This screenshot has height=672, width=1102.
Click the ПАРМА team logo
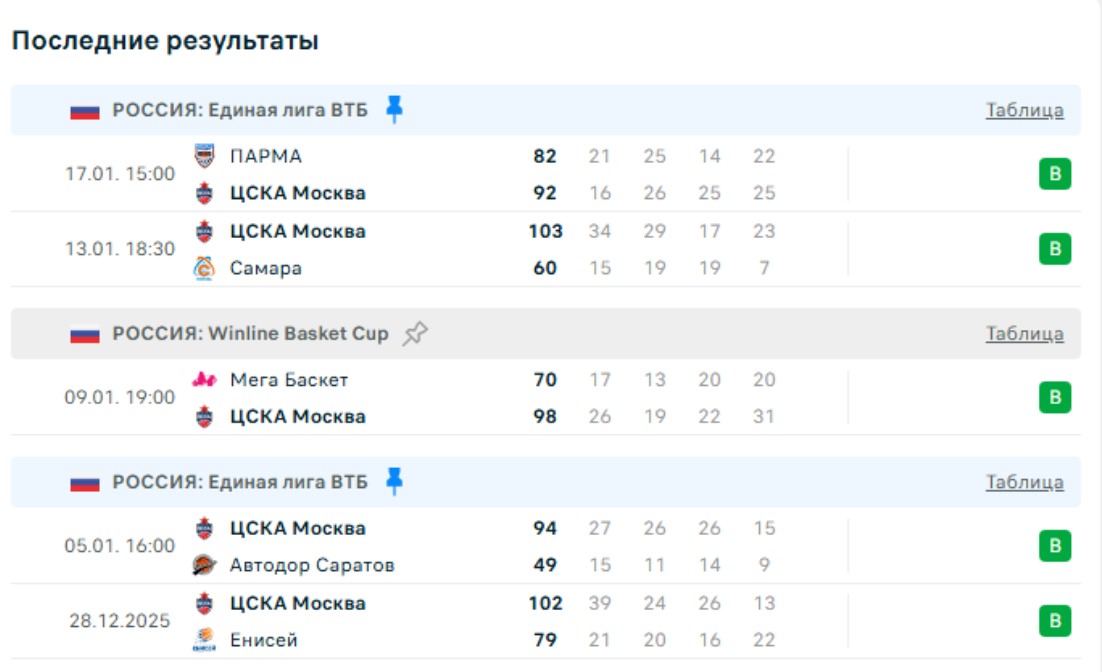point(204,156)
